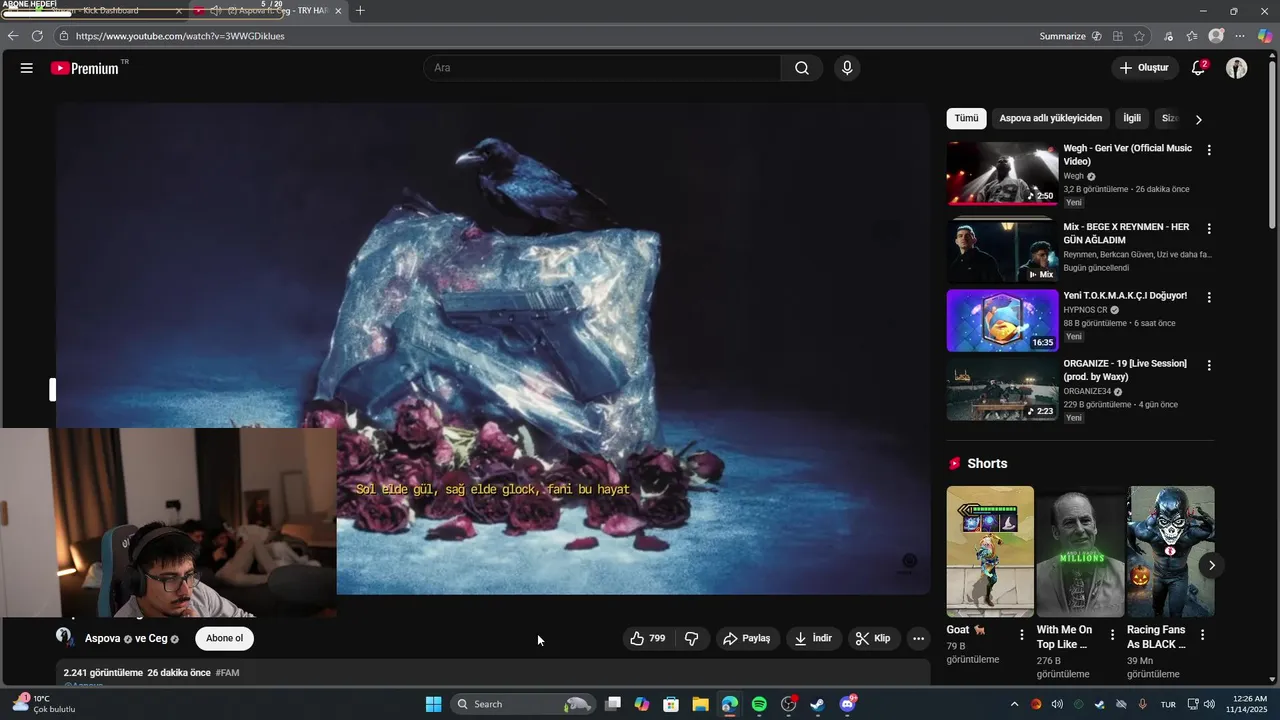Dislike the video with thumbs down
This screenshot has height=720, width=1280.
click(691, 638)
